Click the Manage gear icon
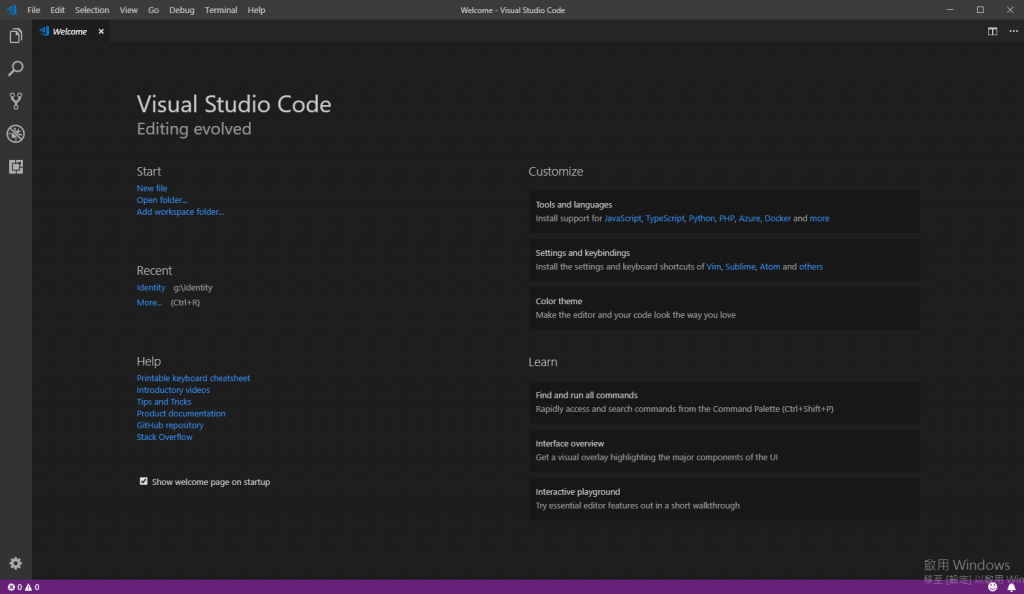Viewport: 1024px width, 594px height. click(x=16, y=564)
